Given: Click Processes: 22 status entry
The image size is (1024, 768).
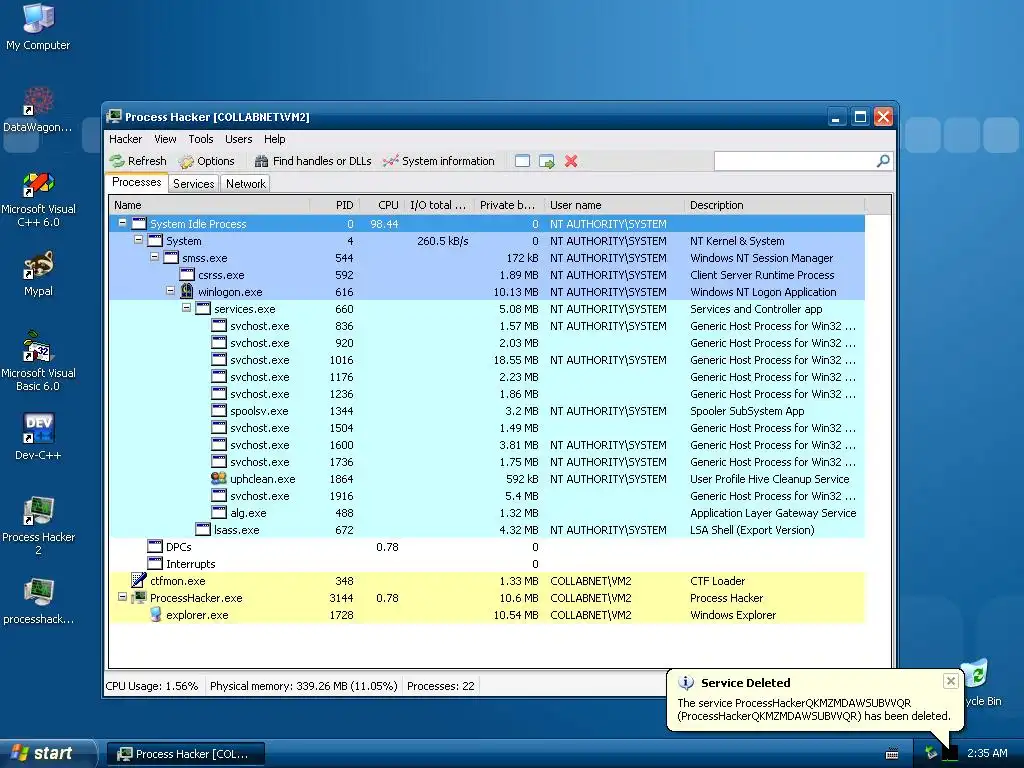Looking at the screenshot, I should tap(440, 686).
